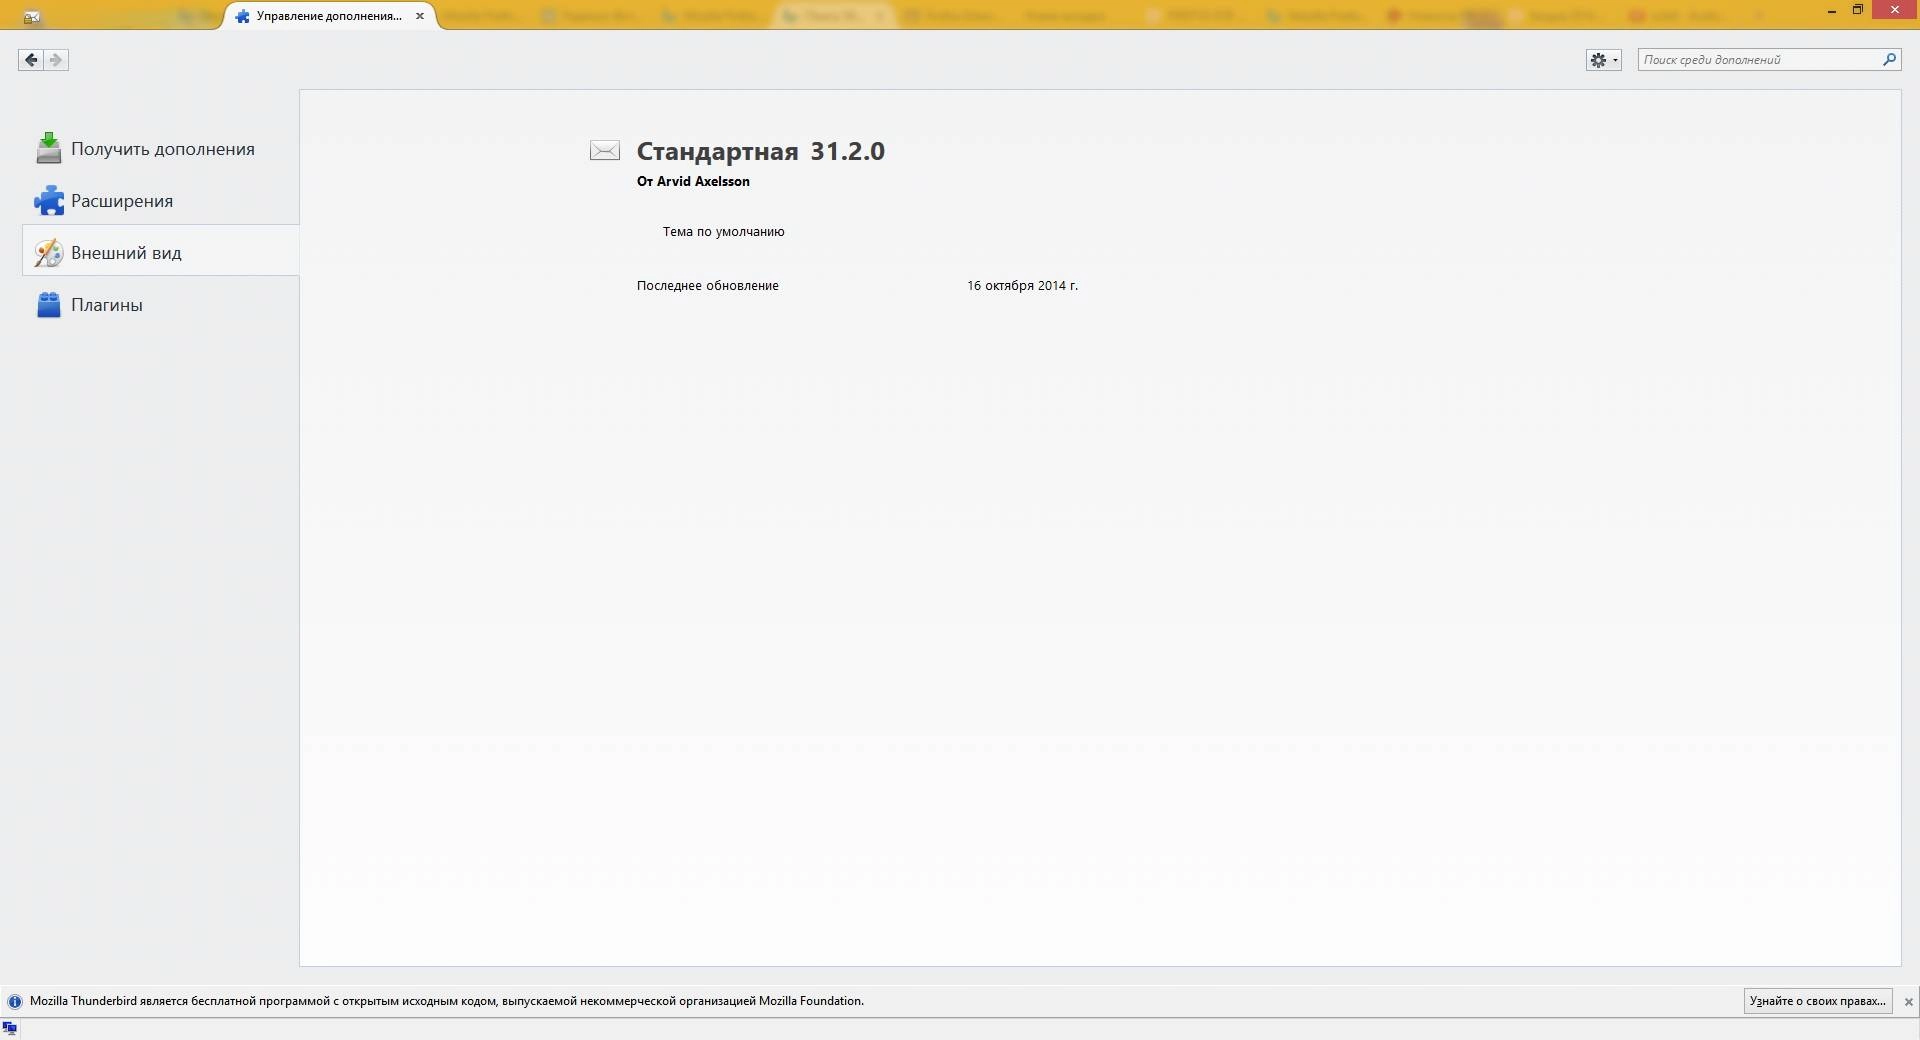Click the date '16 октября 2014 г.'
The height and width of the screenshot is (1040, 1920).
pyautogui.click(x=1022, y=286)
